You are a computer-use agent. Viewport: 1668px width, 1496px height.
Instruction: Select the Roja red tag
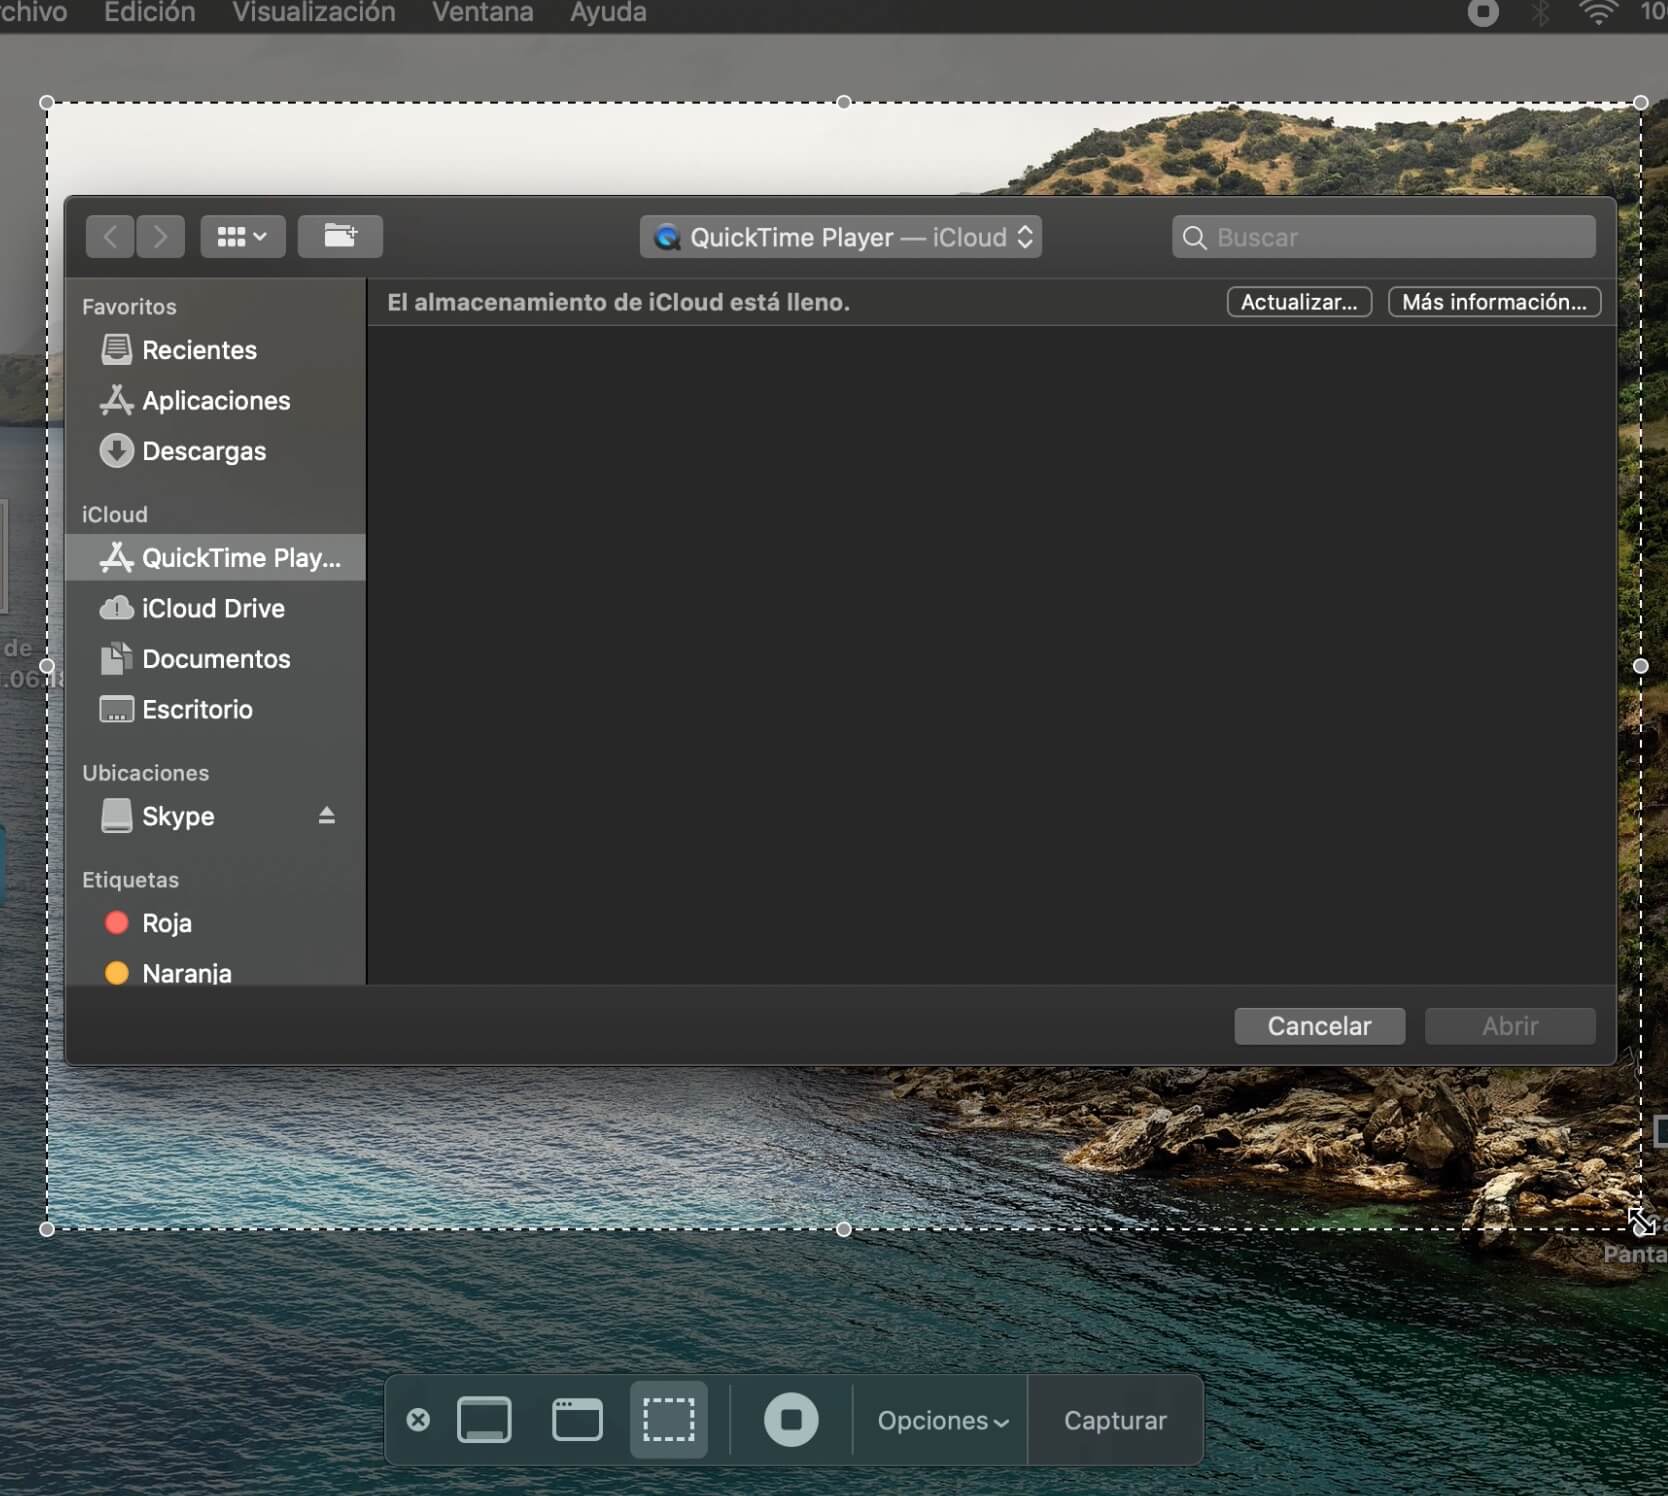216,923
